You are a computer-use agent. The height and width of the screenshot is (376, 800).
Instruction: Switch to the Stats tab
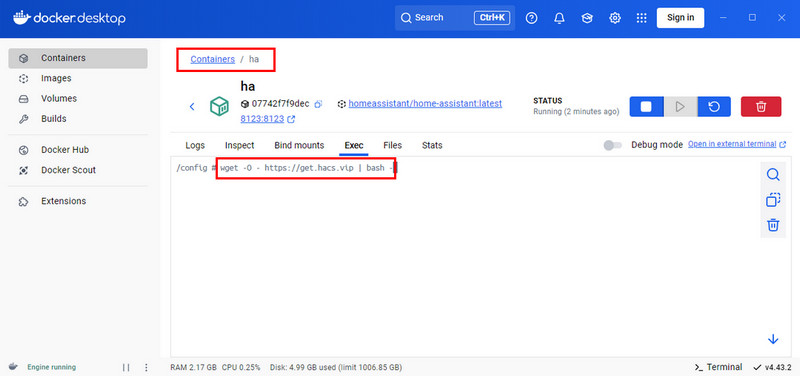coord(432,145)
